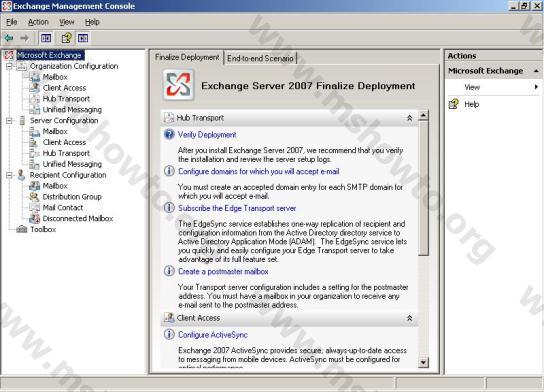Viewport: 544px width, 392px height.
Task: Collapse the Client Access section chevron
Action: pyautogui.click(x=409, y=318)
